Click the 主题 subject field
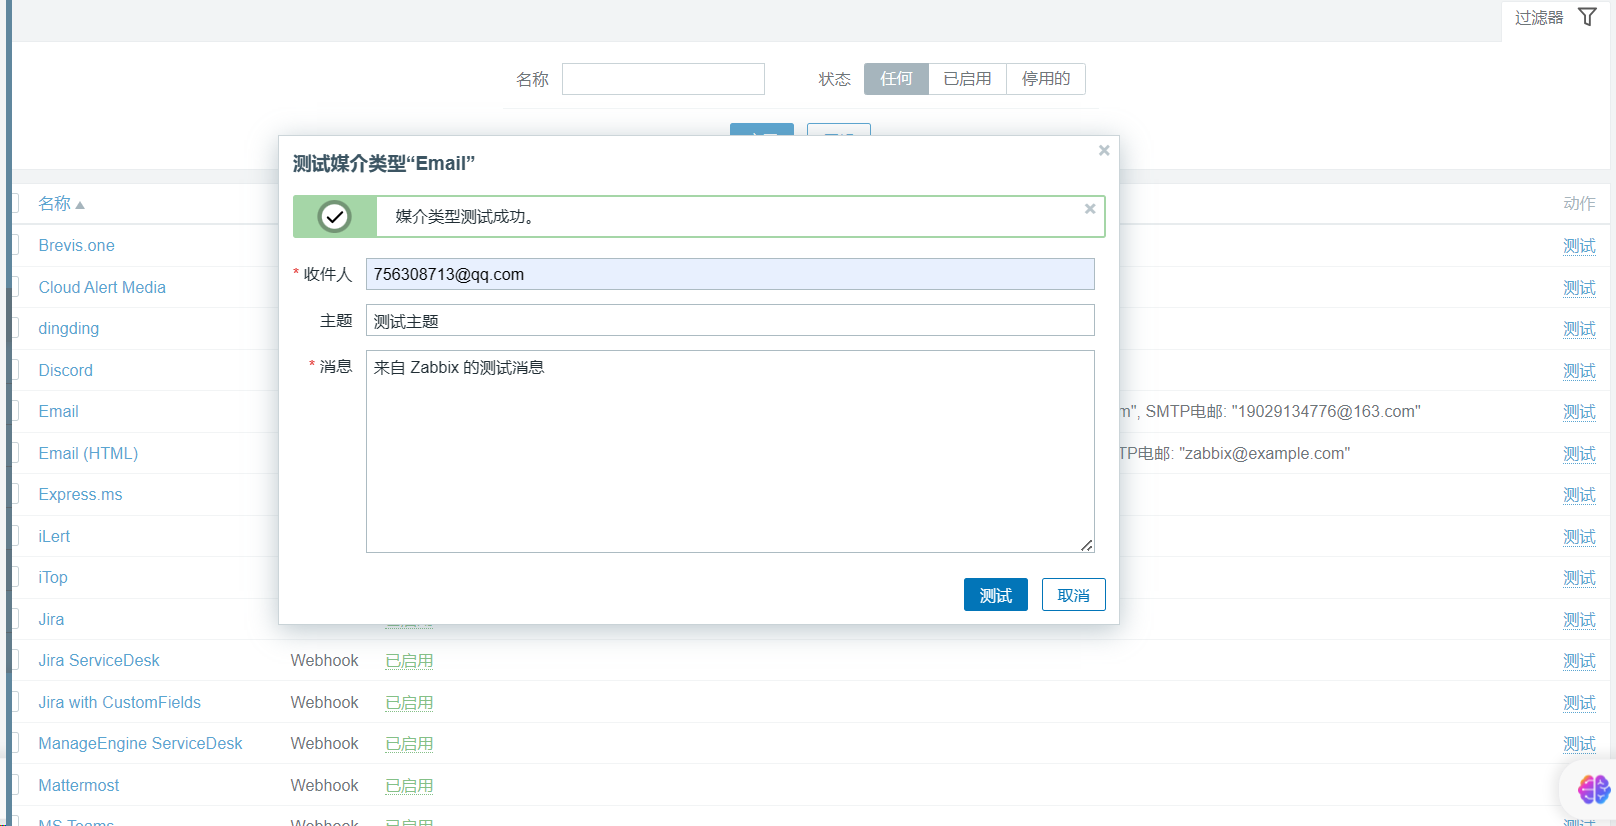1616x826 pixels. (730, 320)
